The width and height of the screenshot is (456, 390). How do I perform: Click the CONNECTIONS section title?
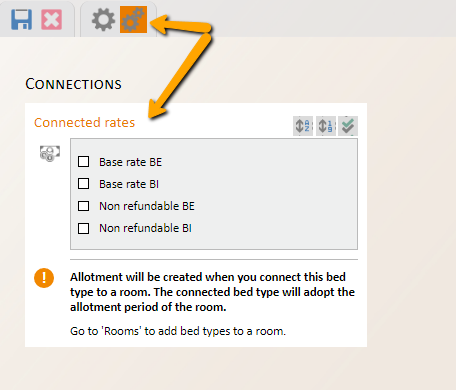tap(73, 84)
